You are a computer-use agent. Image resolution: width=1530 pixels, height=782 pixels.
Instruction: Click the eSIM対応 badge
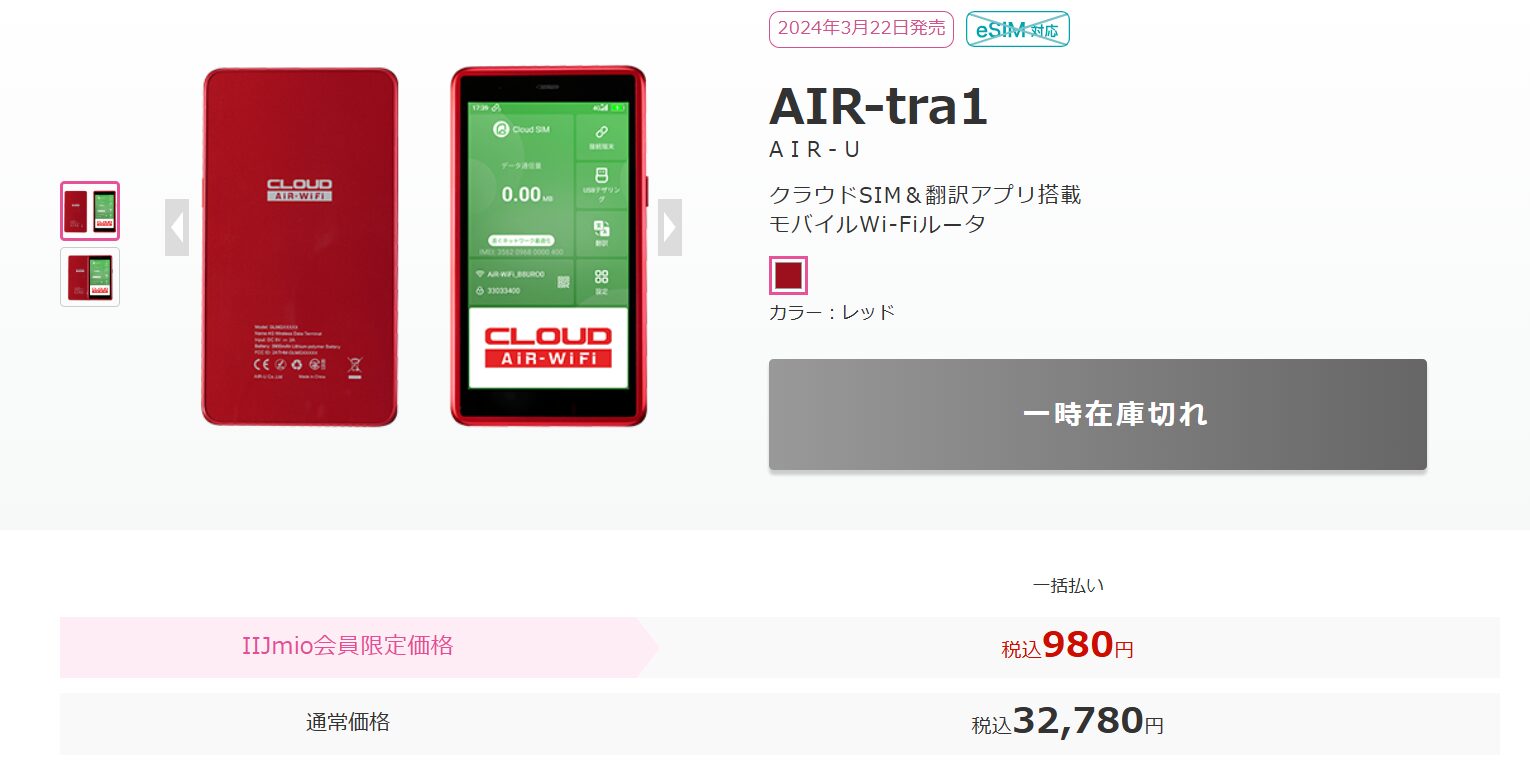(1018, 29)
